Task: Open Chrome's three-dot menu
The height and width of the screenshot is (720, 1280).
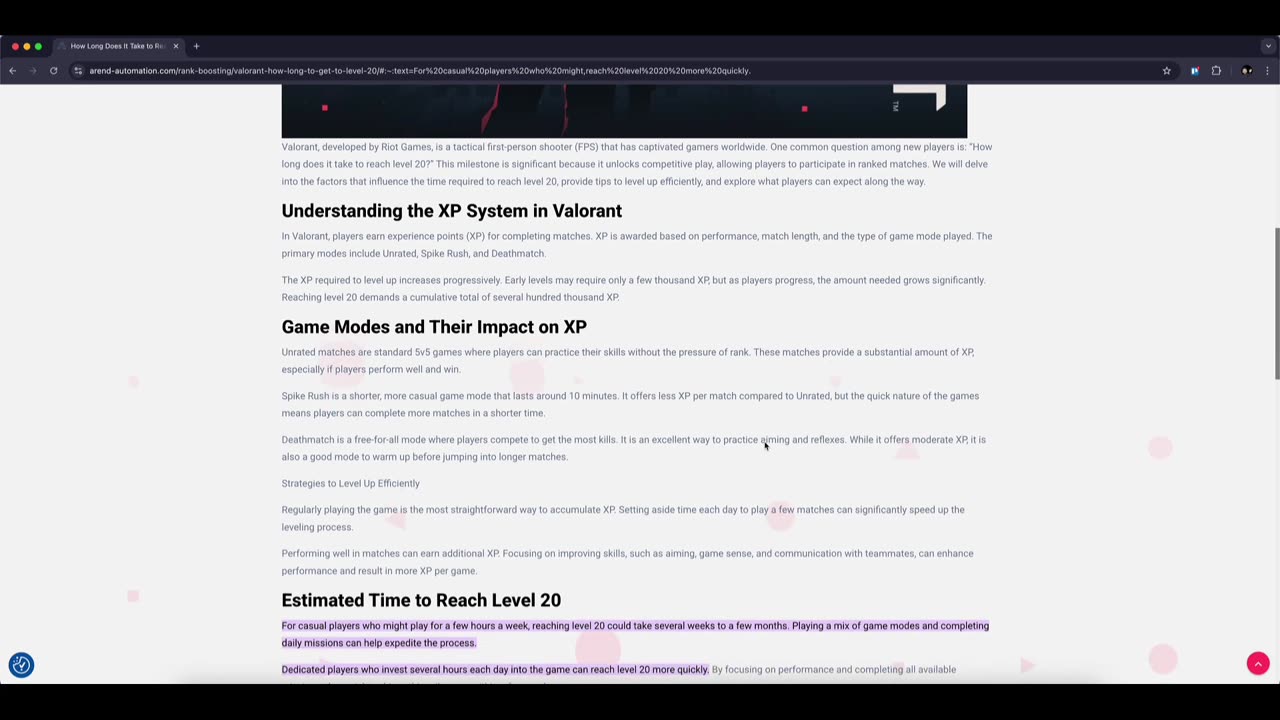Action: (x=1267, y=71)
